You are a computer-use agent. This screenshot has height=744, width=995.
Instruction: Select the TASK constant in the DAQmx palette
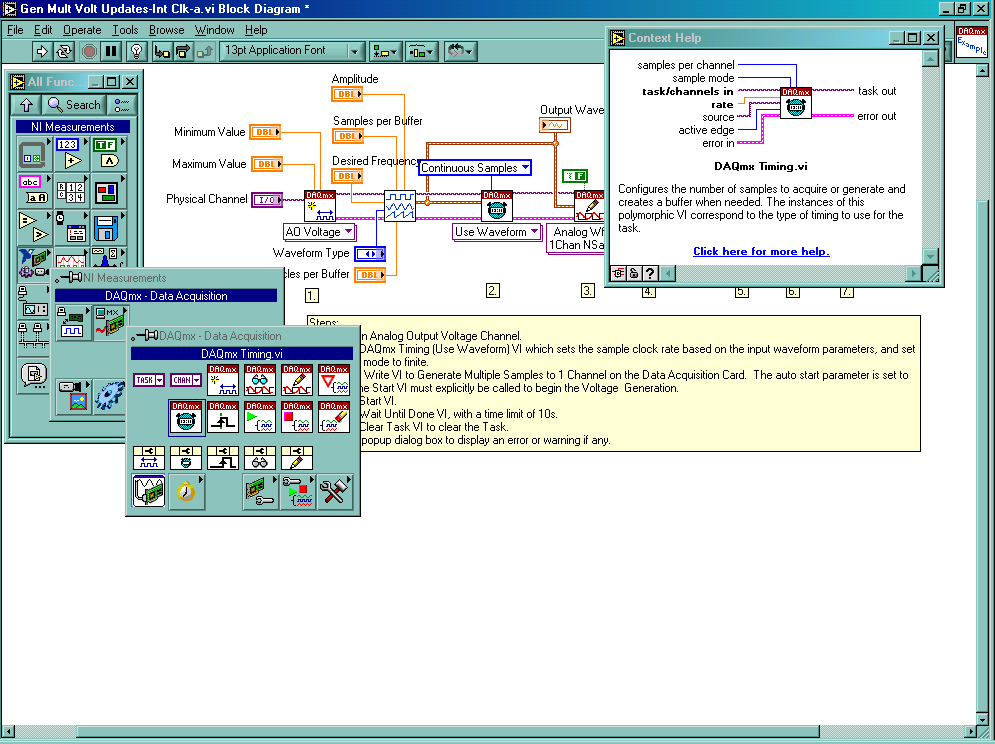(148, 380)
